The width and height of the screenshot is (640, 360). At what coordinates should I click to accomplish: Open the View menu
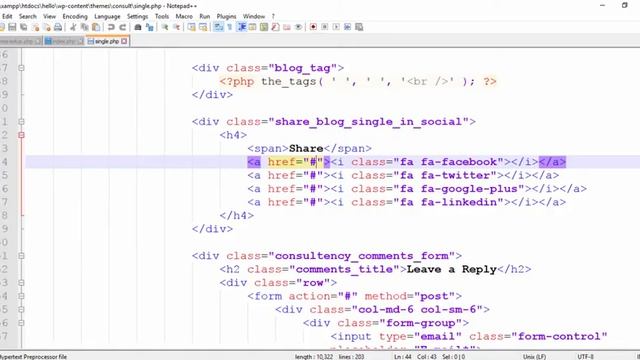click(49, 16)
